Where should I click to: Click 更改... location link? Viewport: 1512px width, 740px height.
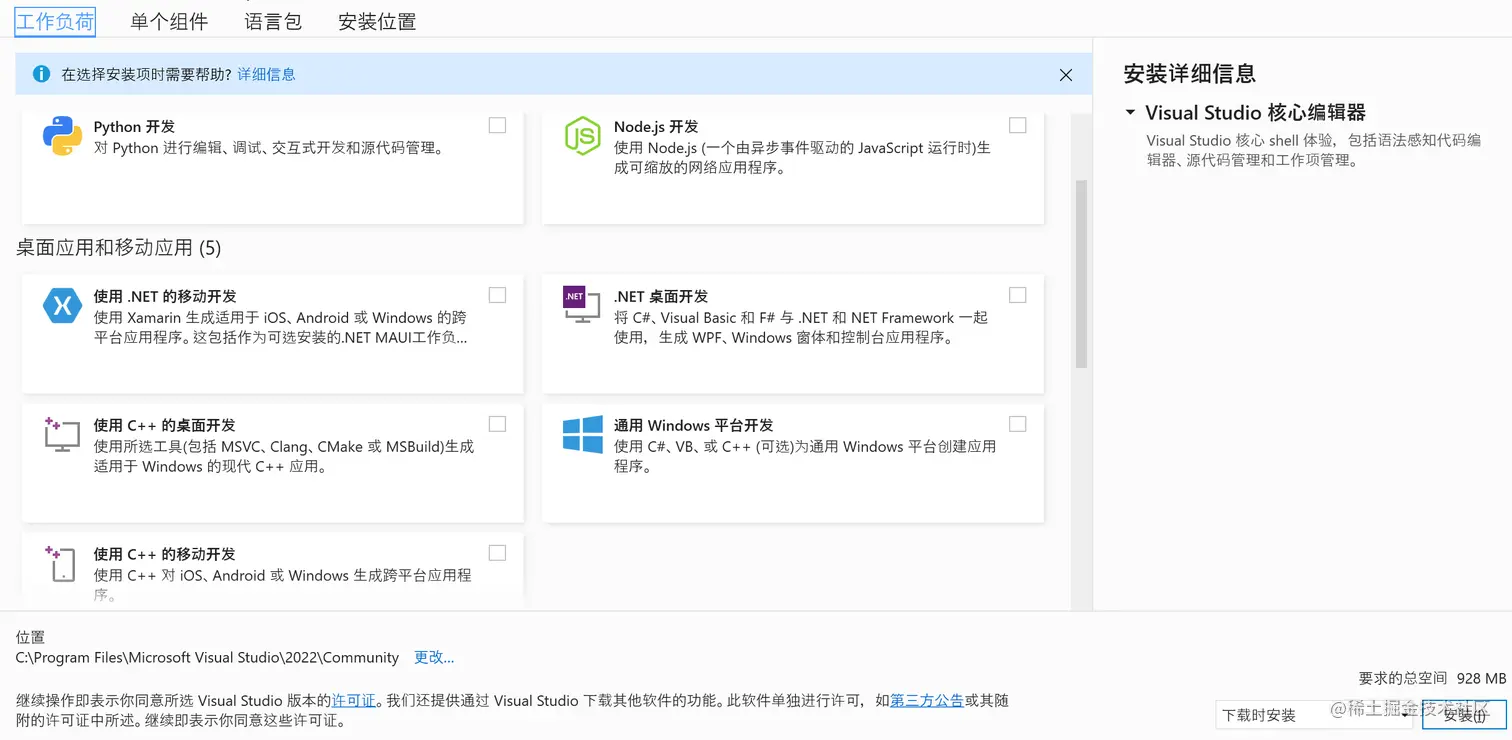click(434, 657)
